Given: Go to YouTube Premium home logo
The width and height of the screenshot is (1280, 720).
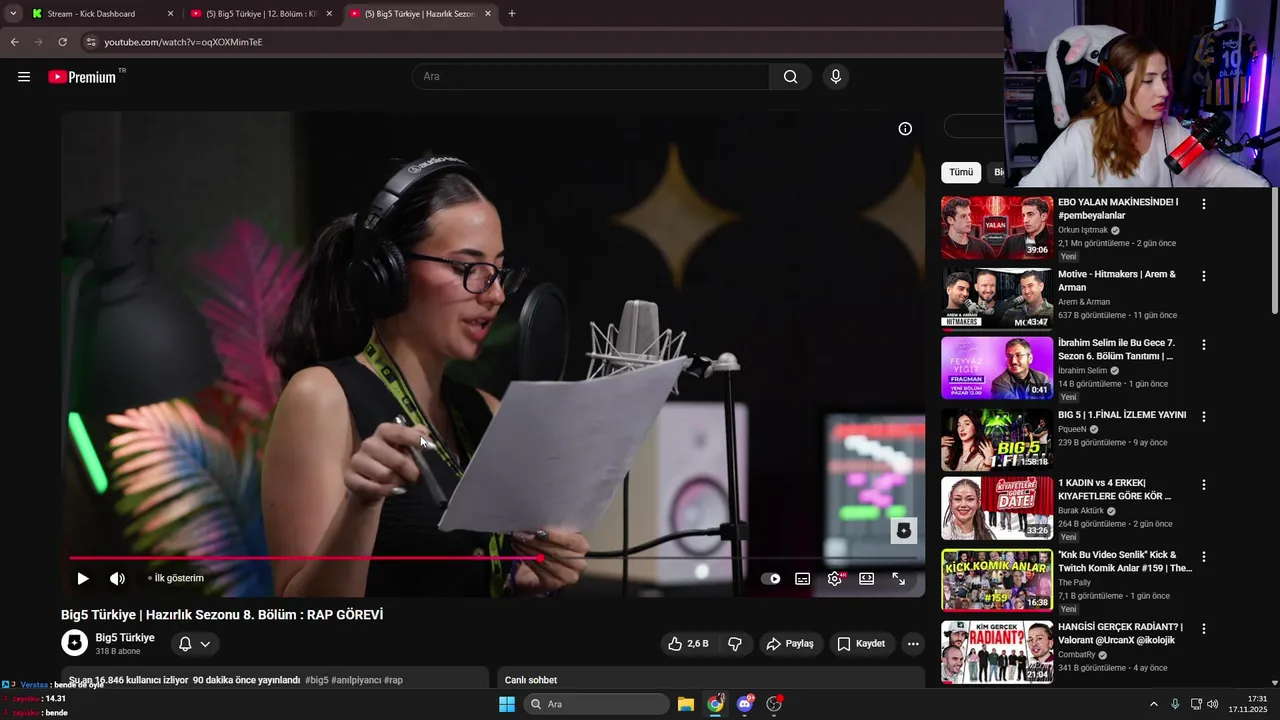Looking at the screenshot, I should coord(82,77).
